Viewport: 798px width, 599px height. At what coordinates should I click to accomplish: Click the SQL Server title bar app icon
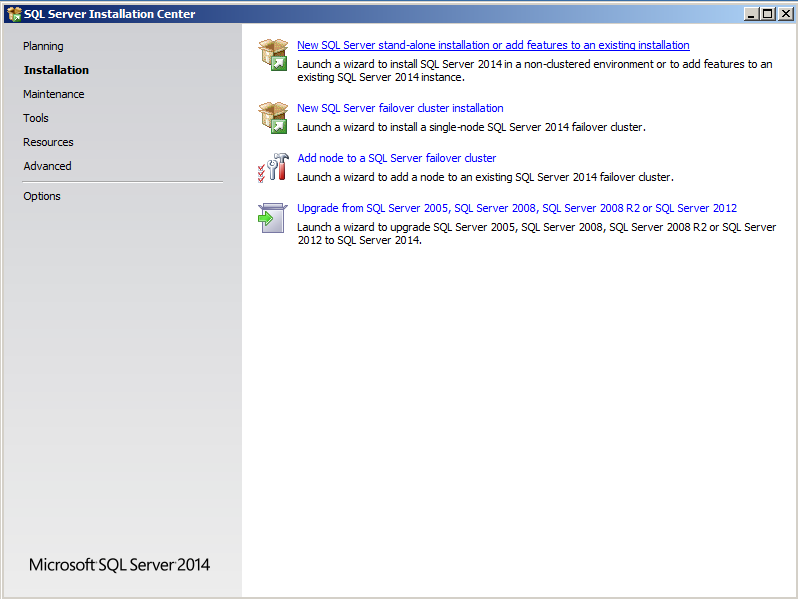point(14,14)
